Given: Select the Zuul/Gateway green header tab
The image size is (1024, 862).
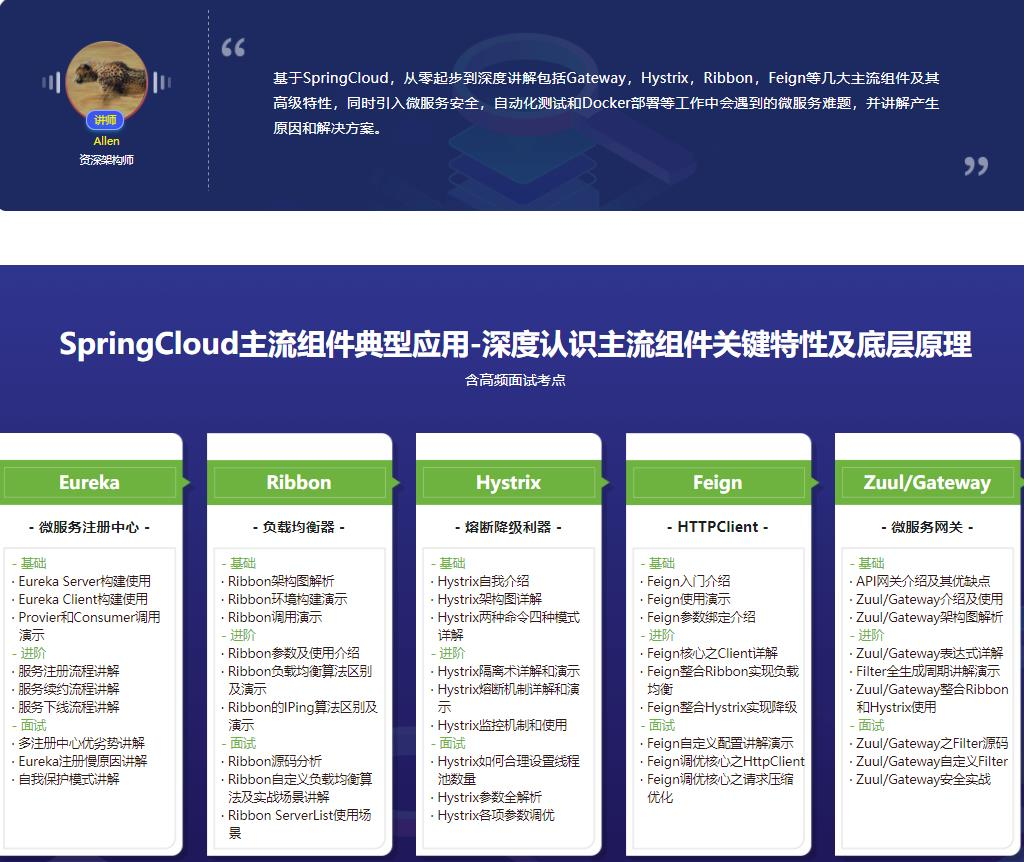Looking at the screenshot, I should point(927,482).
